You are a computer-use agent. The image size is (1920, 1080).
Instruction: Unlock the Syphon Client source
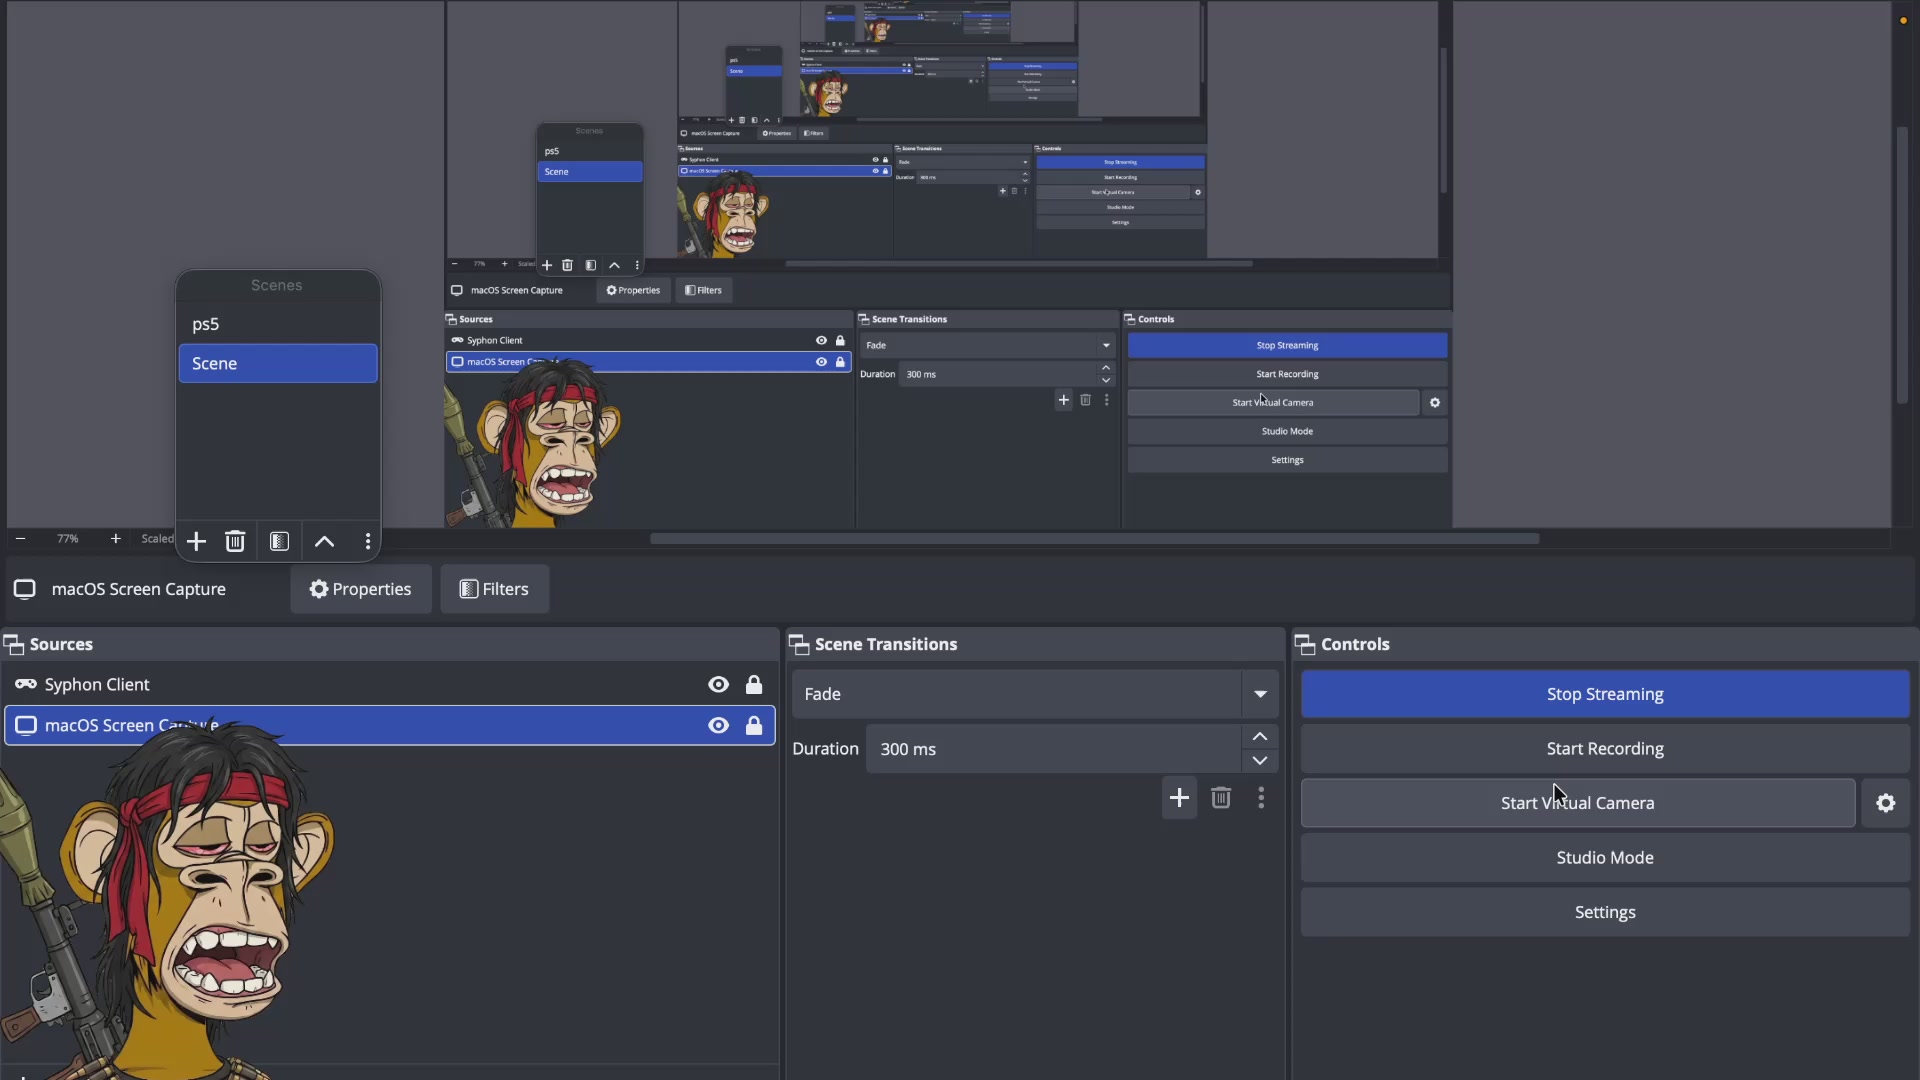[x=754, y=684]
